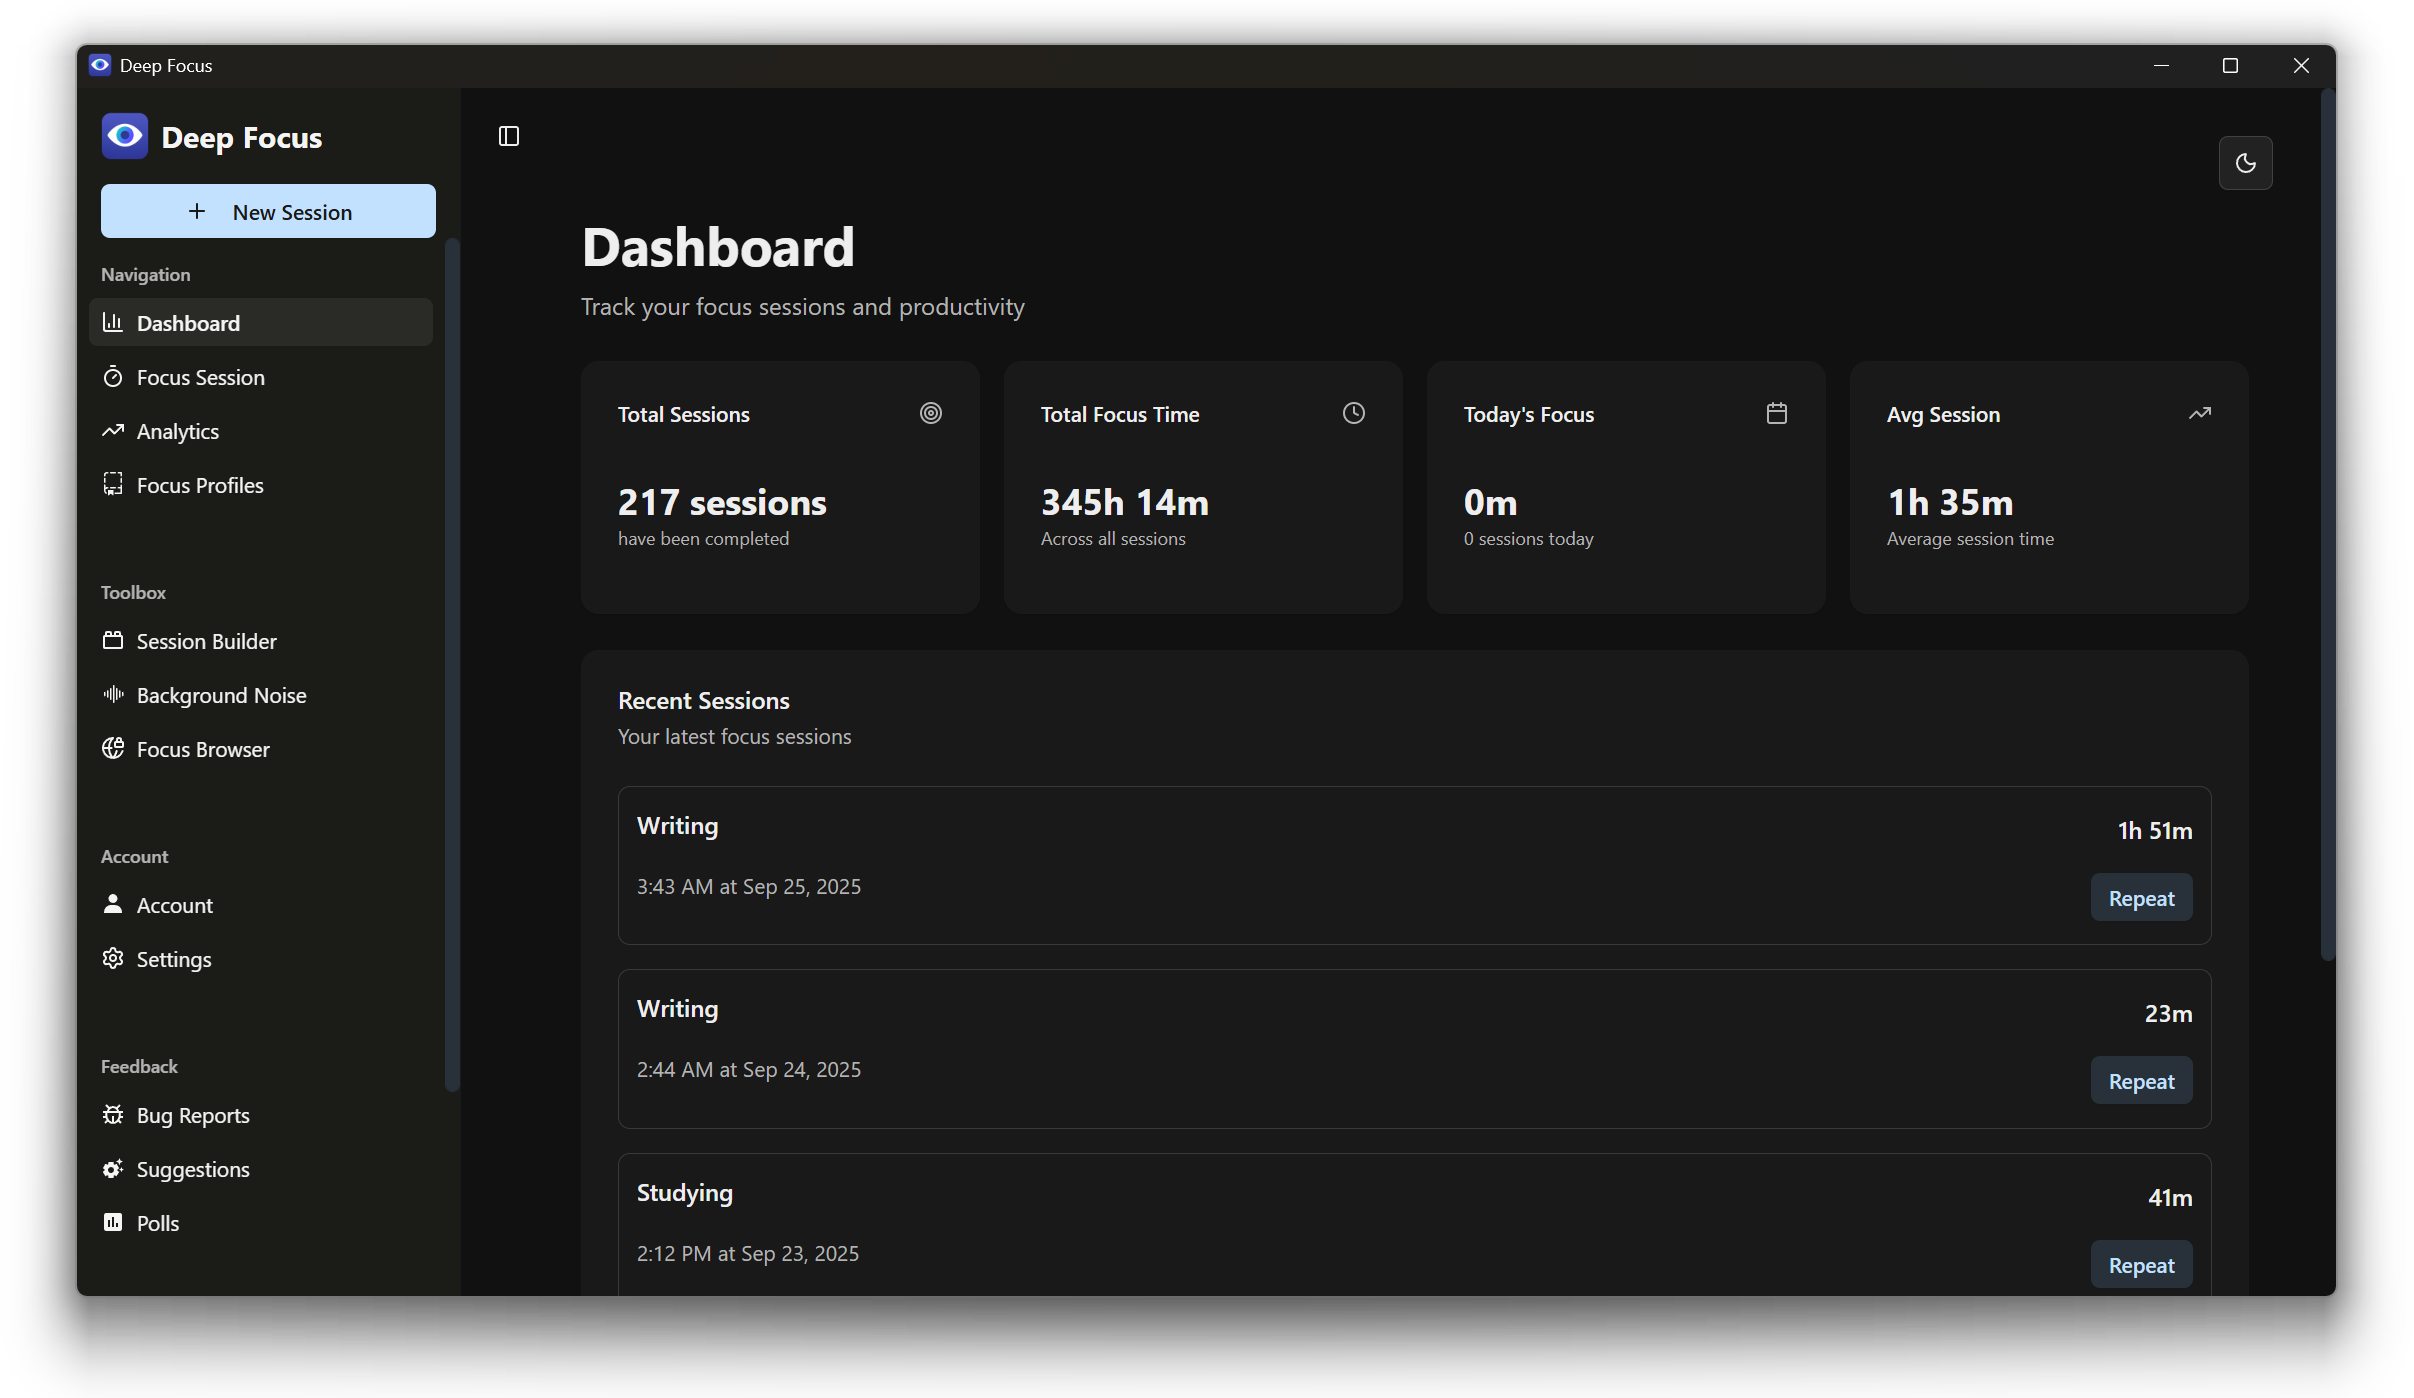This screenshot has height=1398, width=2414.
Task: Click the Focus Browser globe icon
Action: pos(113,748)
